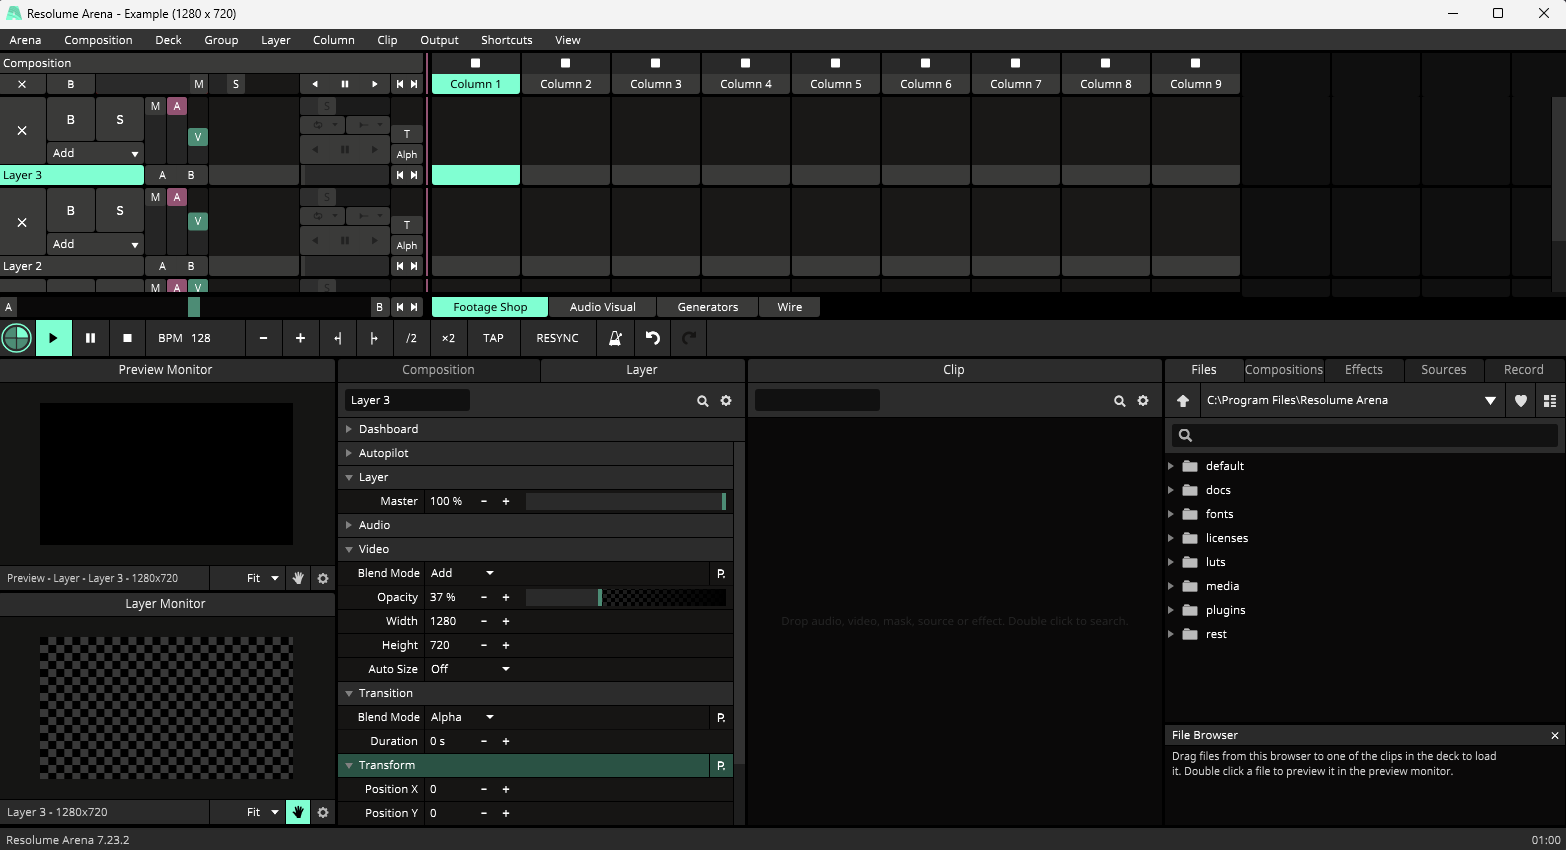1566x850 pixels.
Task: Click the Opacity slider bar in Video section
Action: 625,597
